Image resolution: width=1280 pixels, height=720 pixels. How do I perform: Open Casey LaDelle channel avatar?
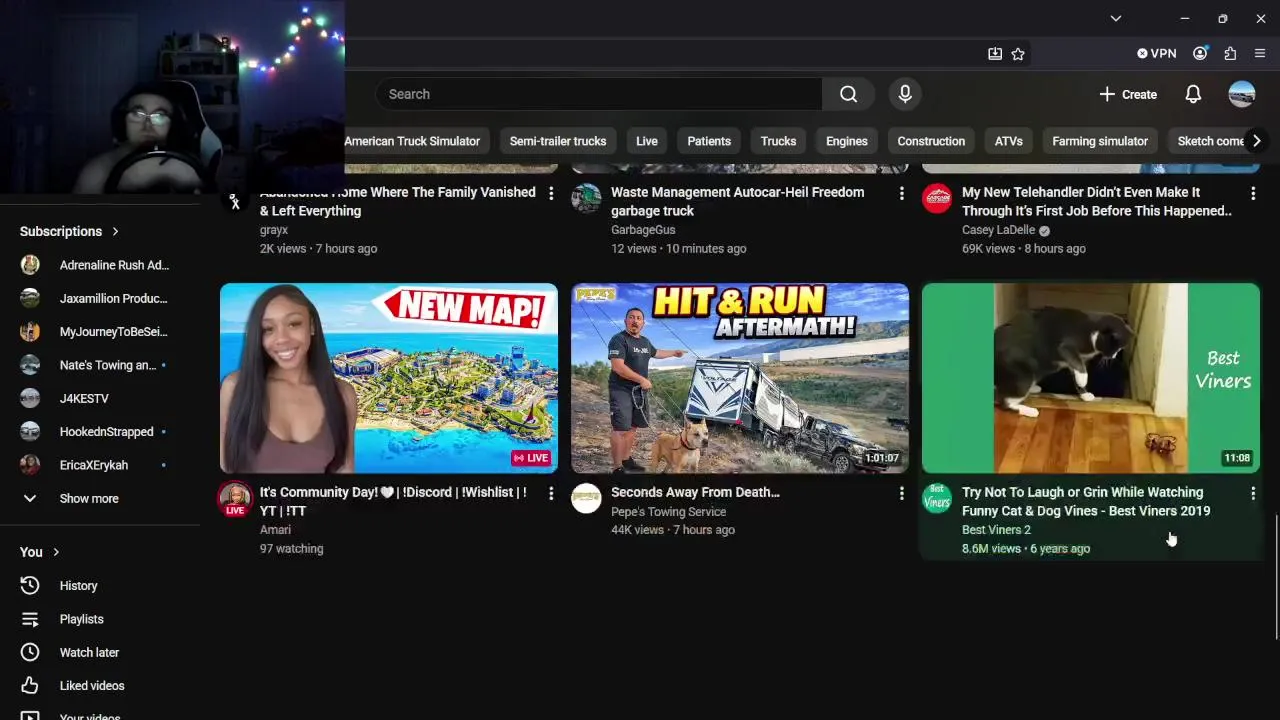click(x=937, y=198)
